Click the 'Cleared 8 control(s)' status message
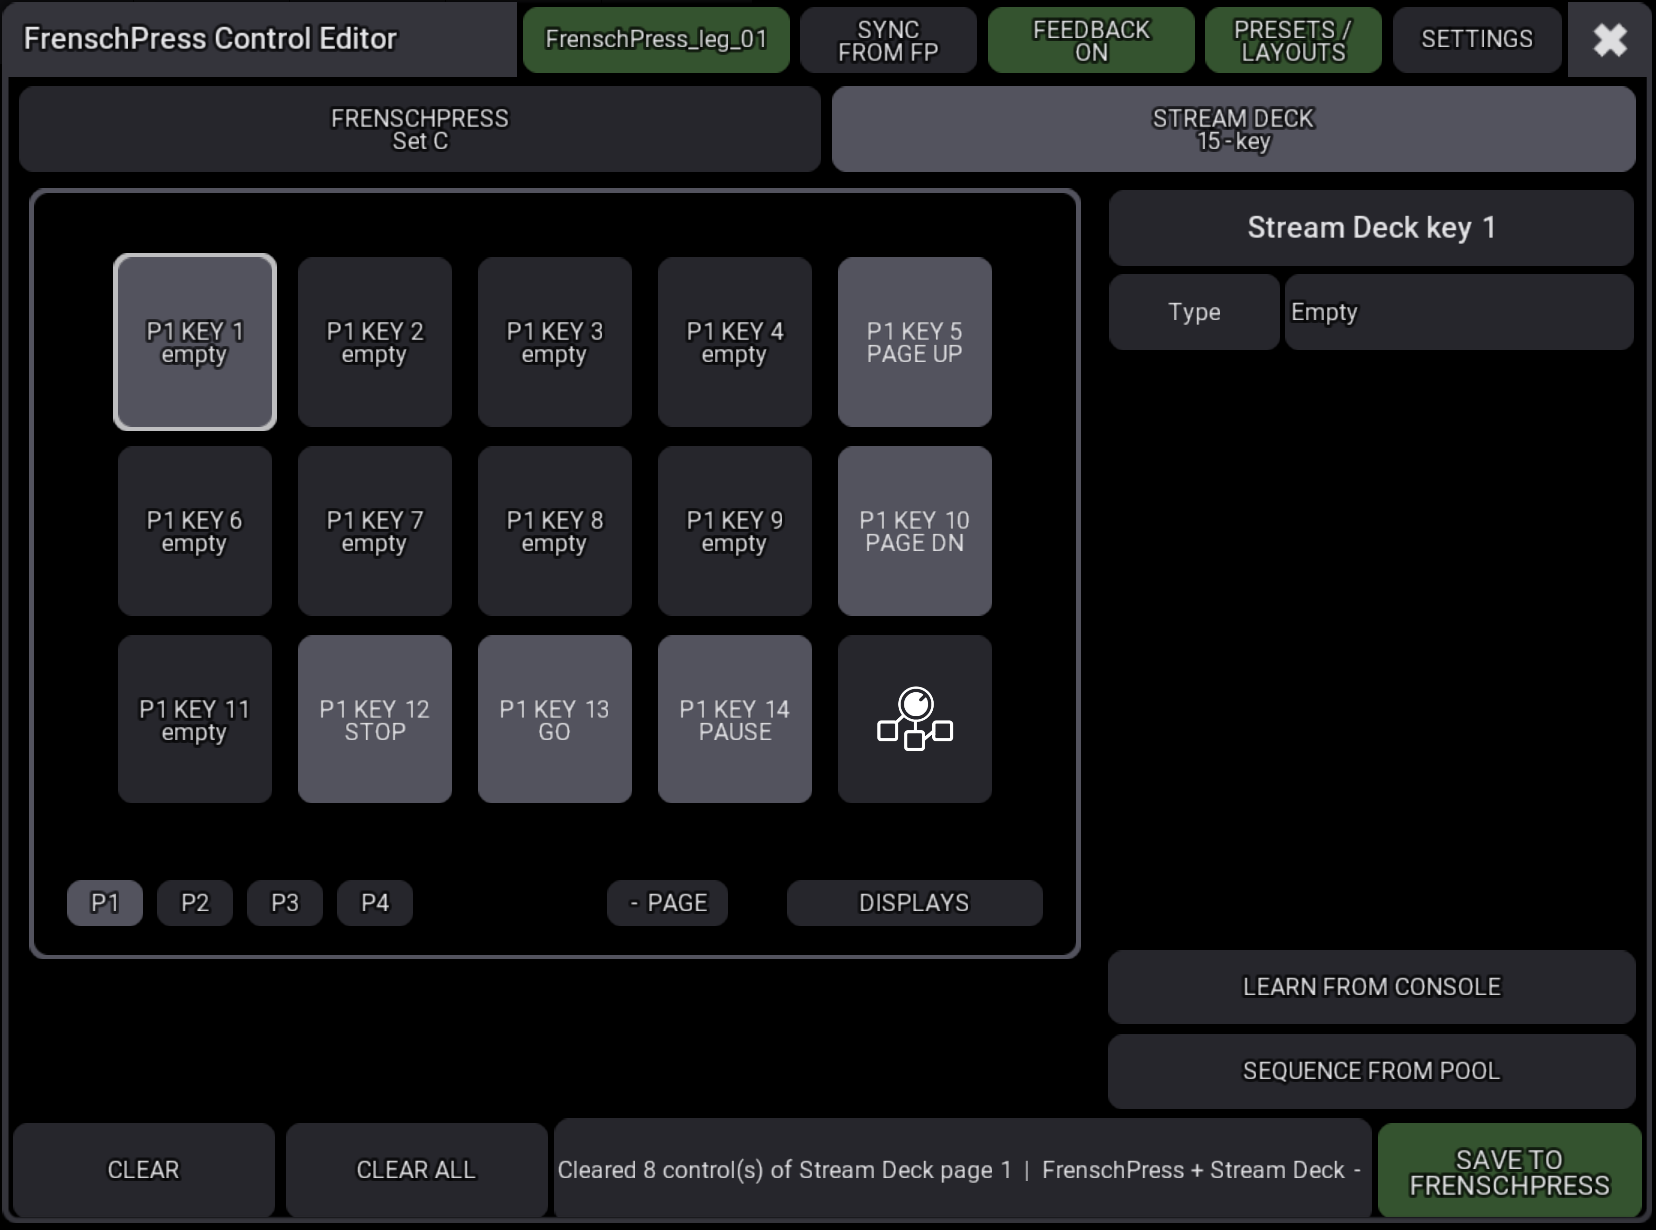The width and height of the screenshot is (1656, 1230). click(x=962, y=1170)
